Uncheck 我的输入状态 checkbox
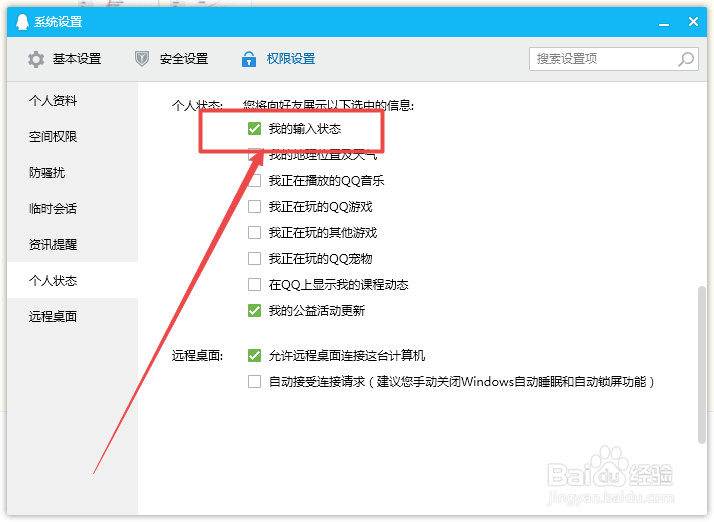The width and height of the screenshot is (714, 522). click(x=254, y=129)
